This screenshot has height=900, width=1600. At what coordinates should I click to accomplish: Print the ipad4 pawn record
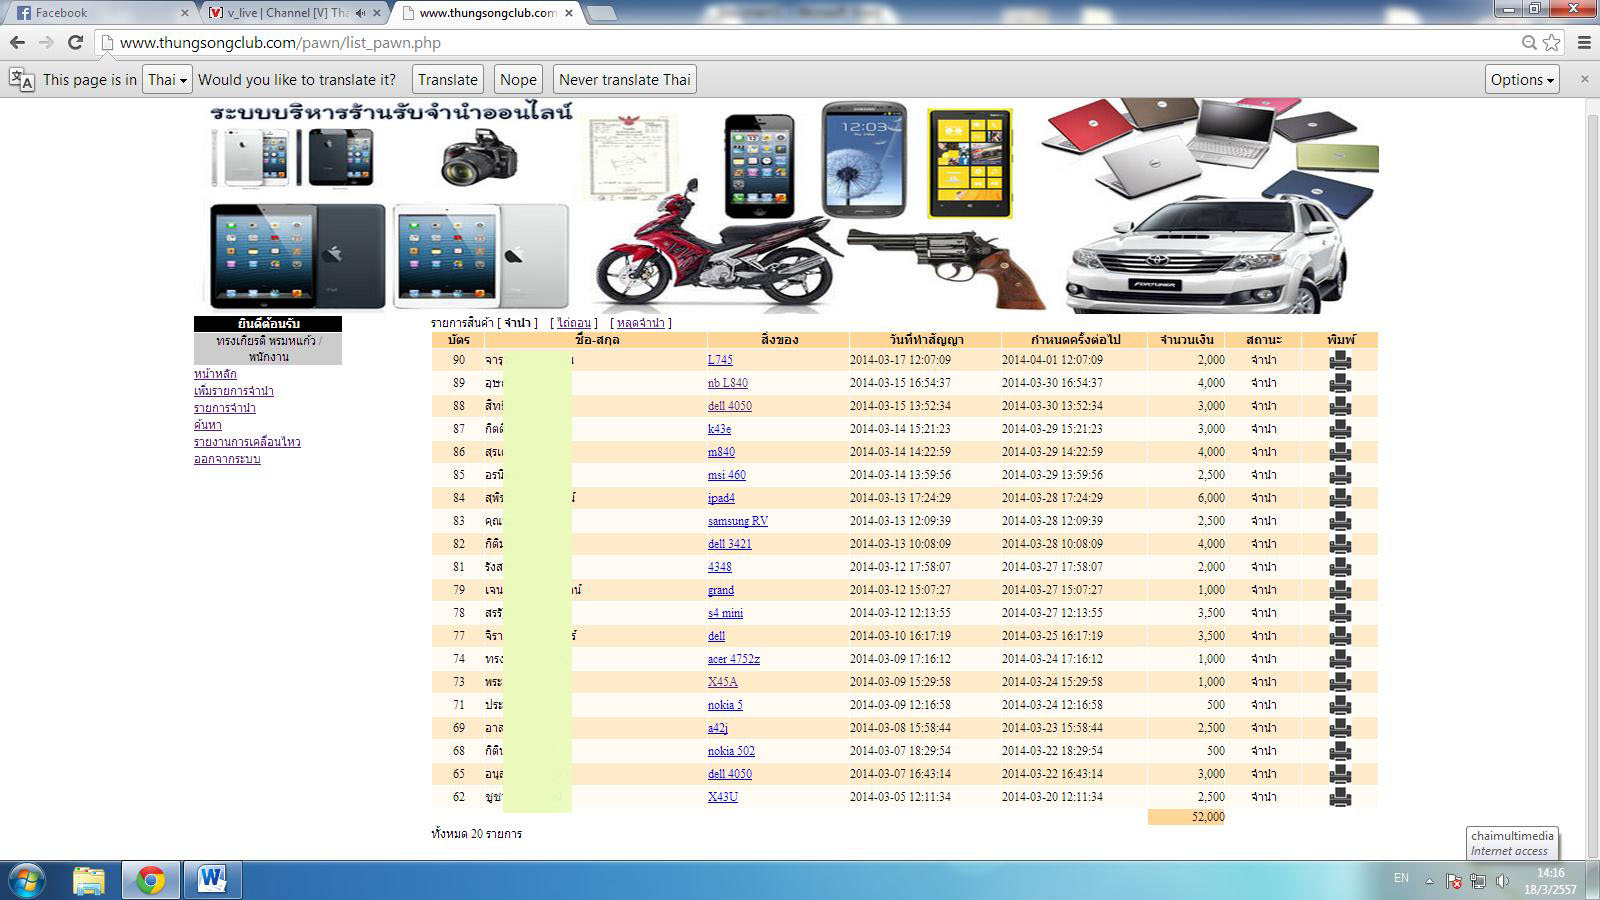tap(1340, 498)
